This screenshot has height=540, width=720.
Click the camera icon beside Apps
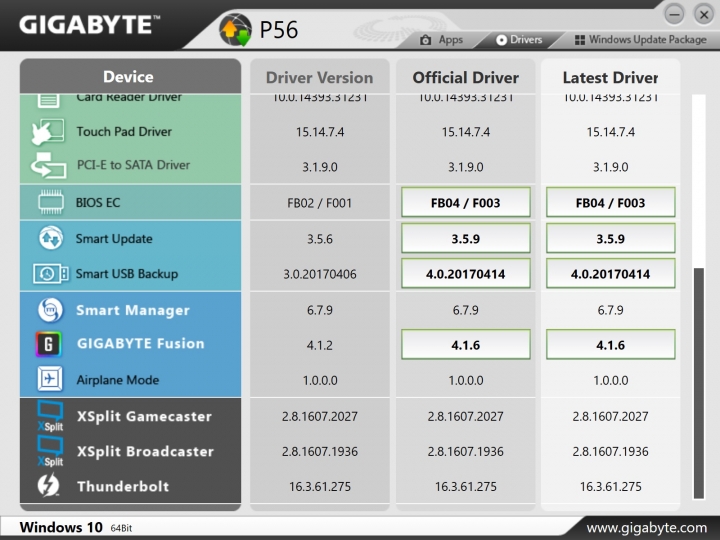pyautogui.click(x=426, y=40)
